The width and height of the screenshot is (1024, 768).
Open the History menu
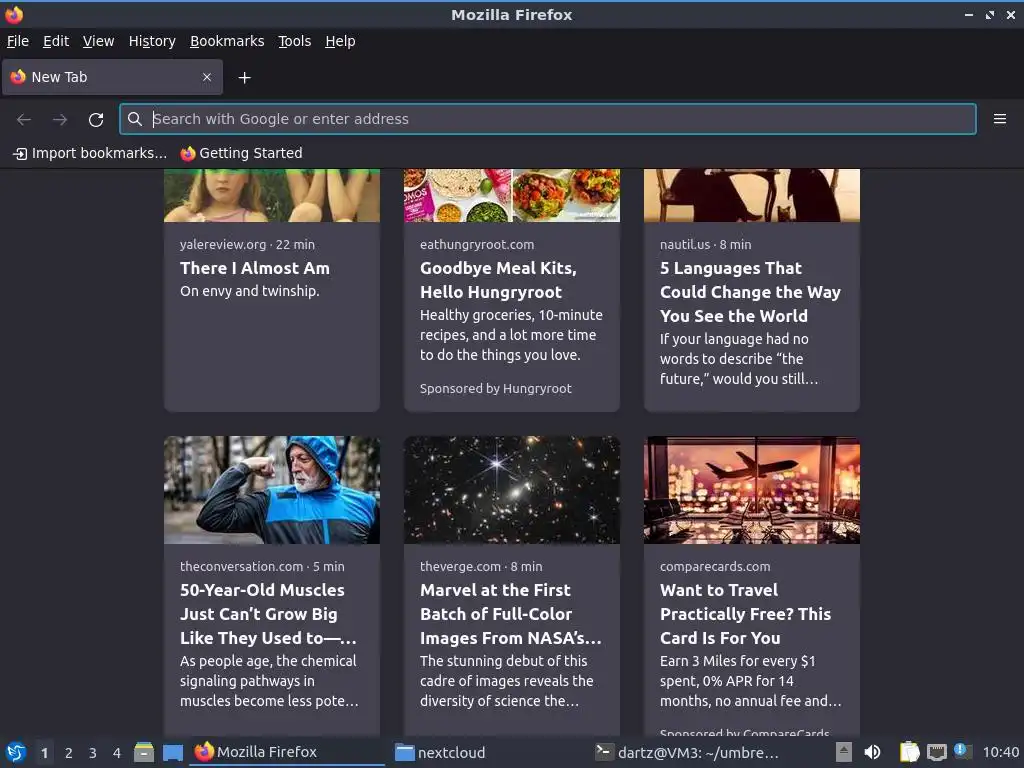coord(152,41)
